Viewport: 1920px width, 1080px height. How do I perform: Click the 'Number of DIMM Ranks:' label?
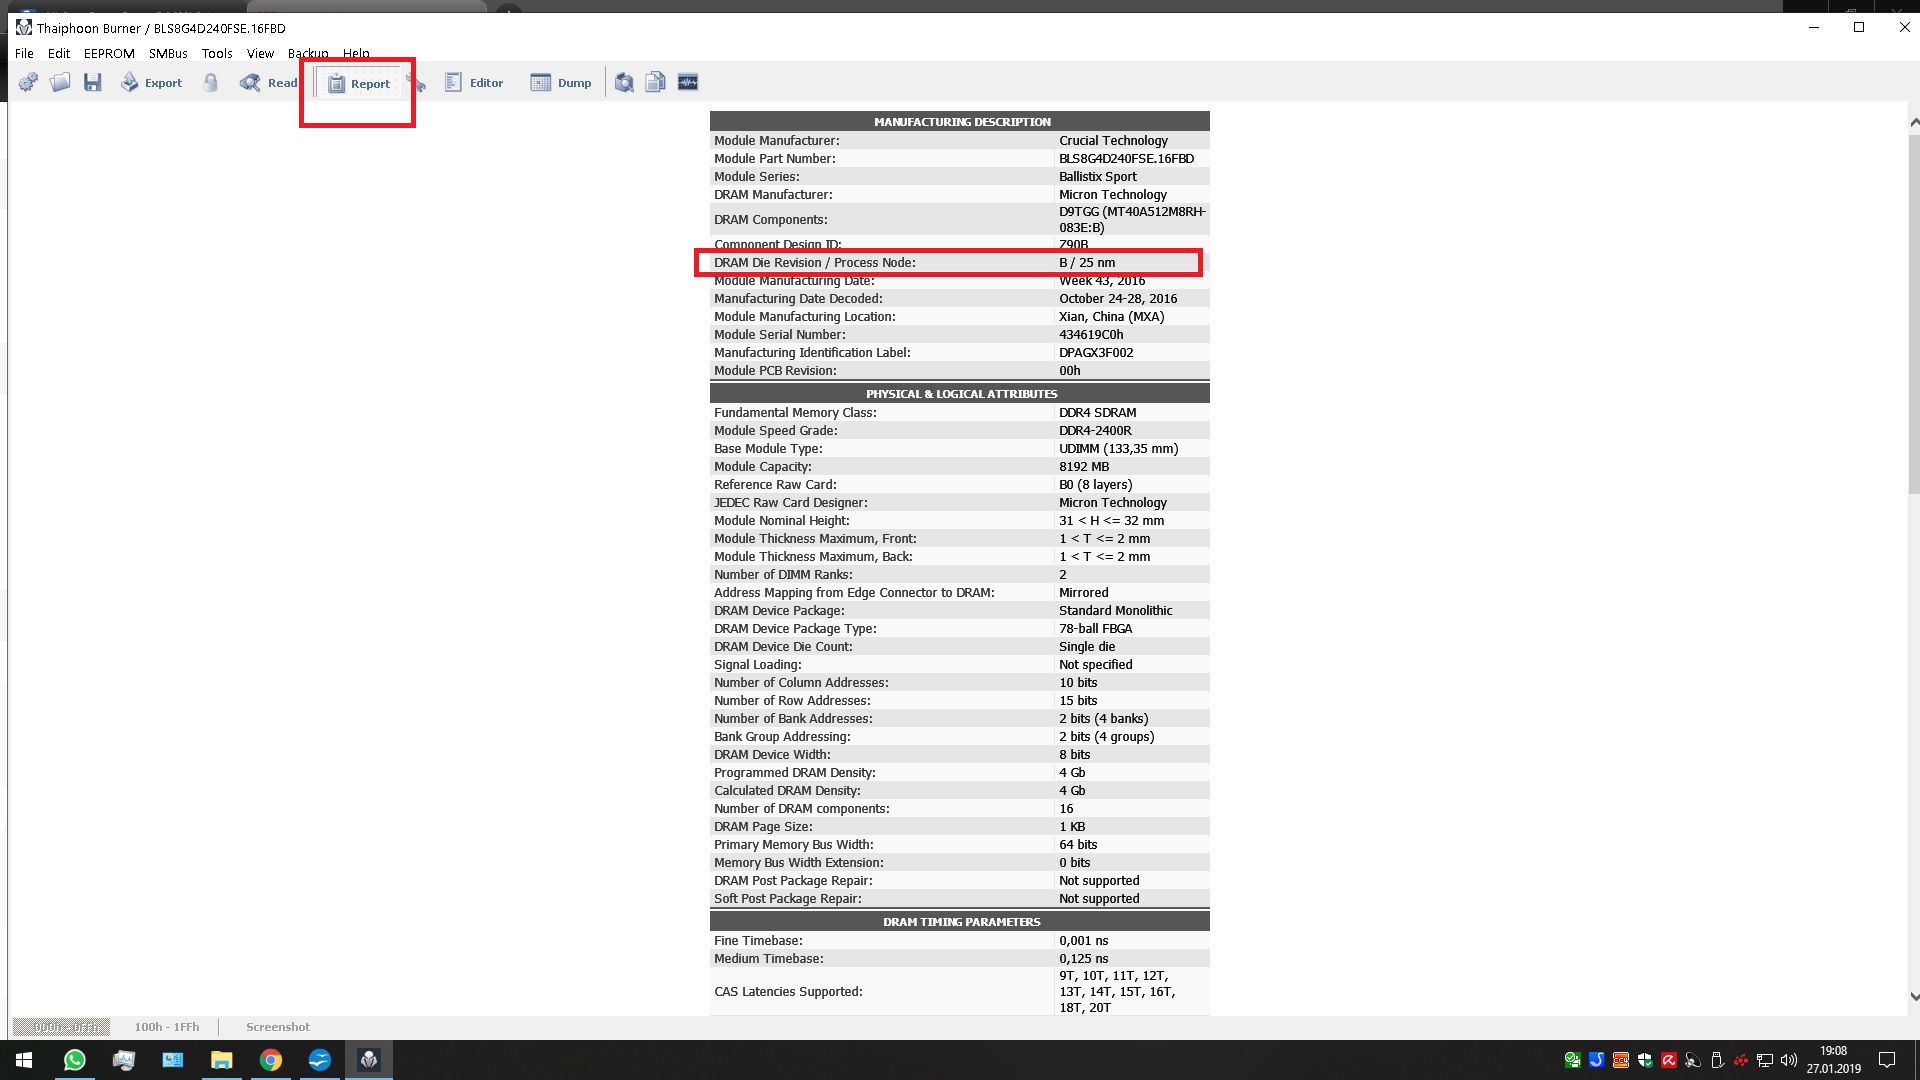coord(783,575)
